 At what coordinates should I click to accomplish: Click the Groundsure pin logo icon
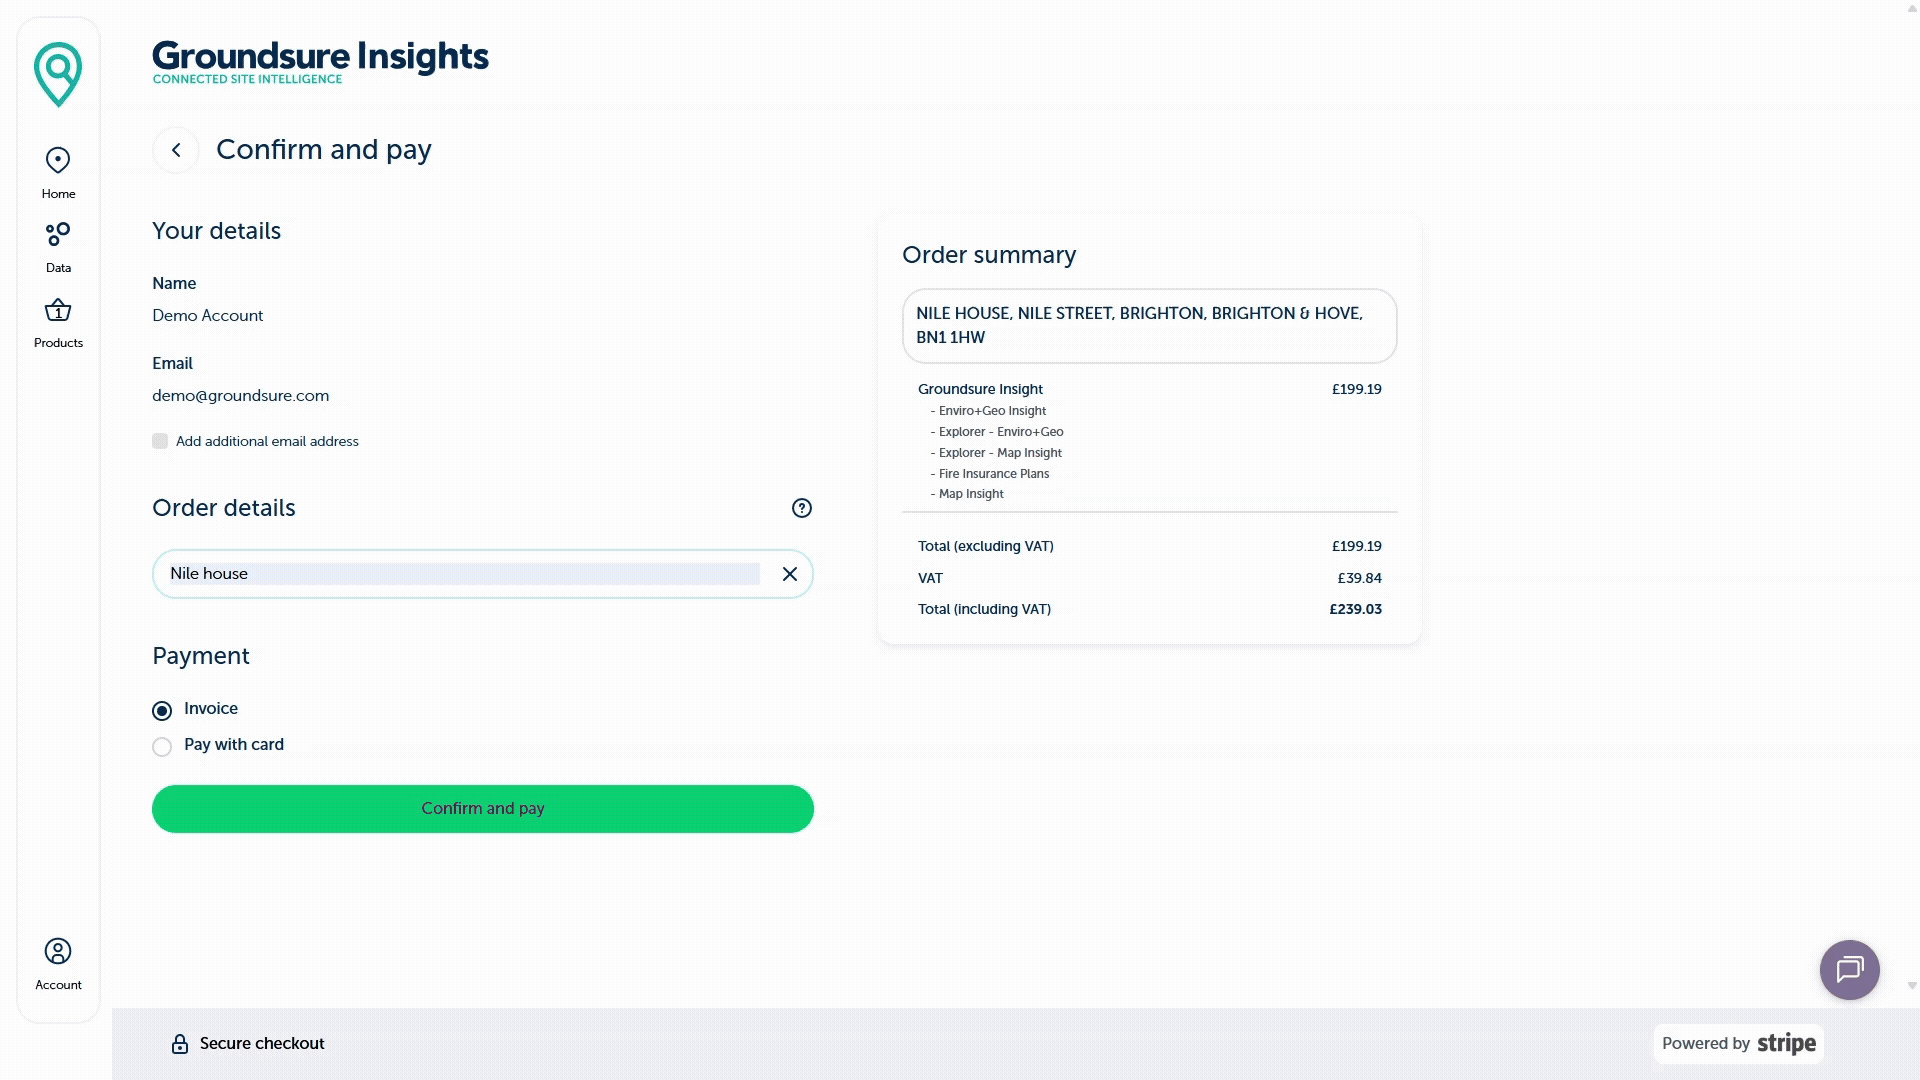click(58, 74)
